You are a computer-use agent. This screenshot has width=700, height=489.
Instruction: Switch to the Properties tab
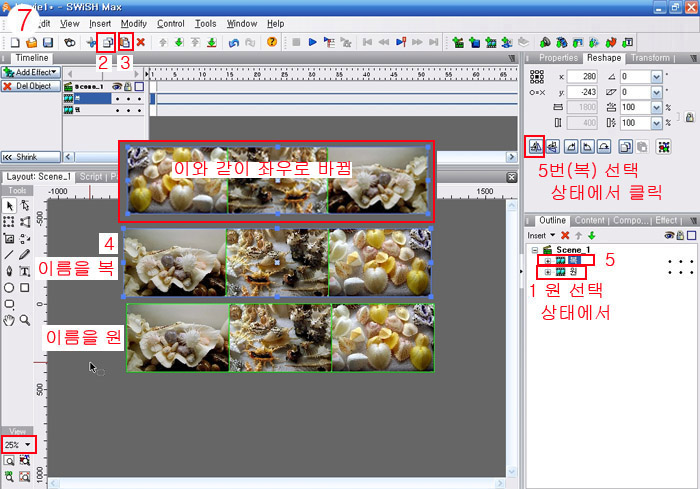coord(558,58)
